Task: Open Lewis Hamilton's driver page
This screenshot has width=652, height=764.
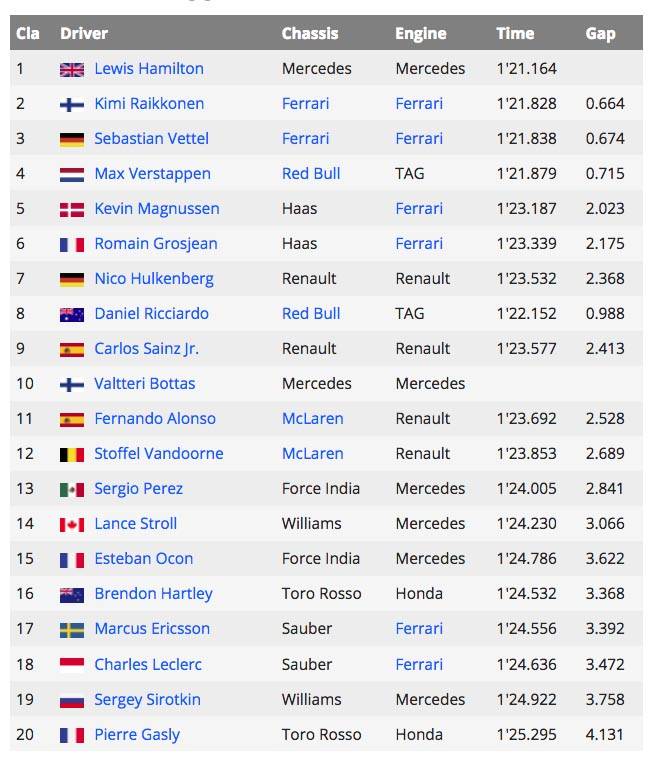Action: 149,69
